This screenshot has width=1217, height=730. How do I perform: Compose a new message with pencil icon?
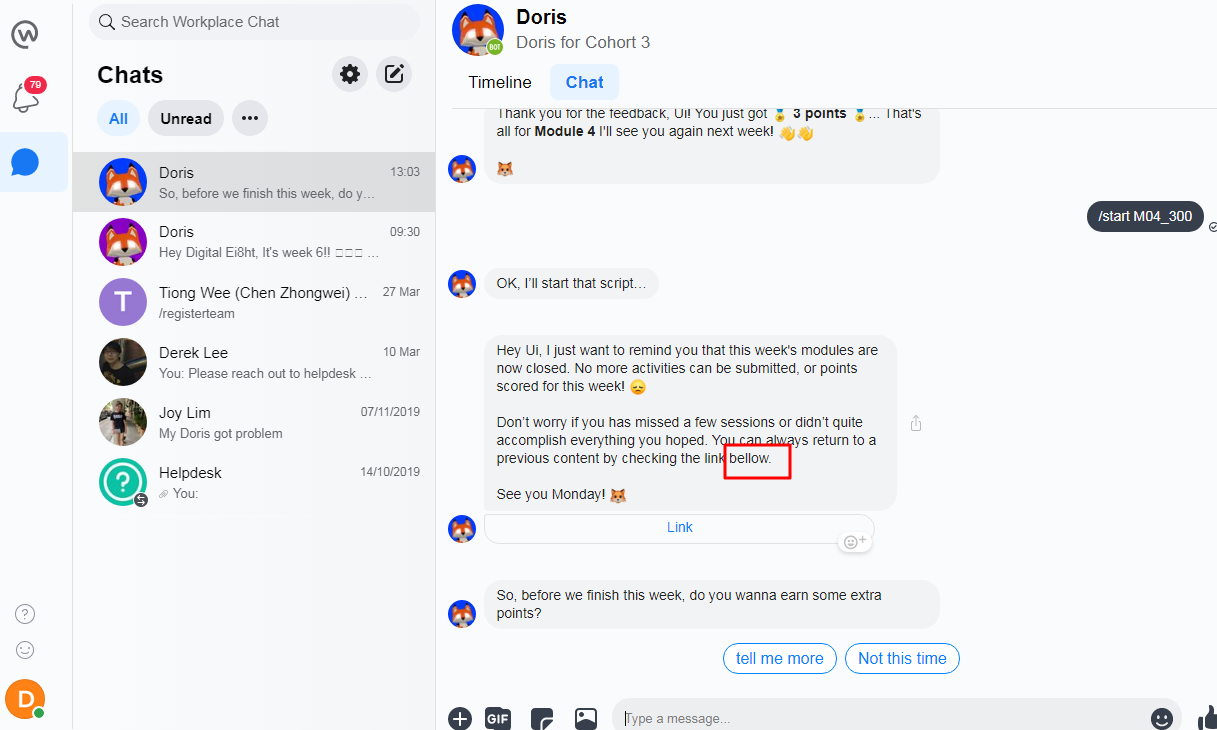click(394, 74)
